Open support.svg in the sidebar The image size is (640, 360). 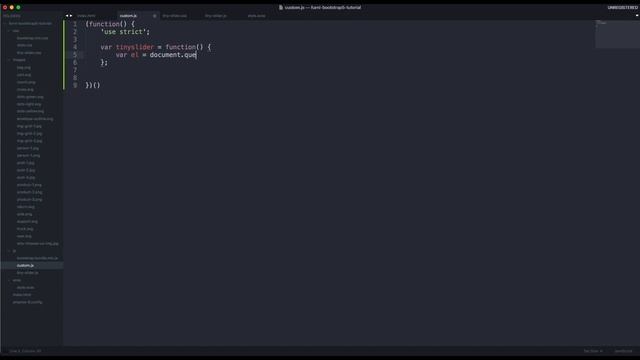point(27,222)
